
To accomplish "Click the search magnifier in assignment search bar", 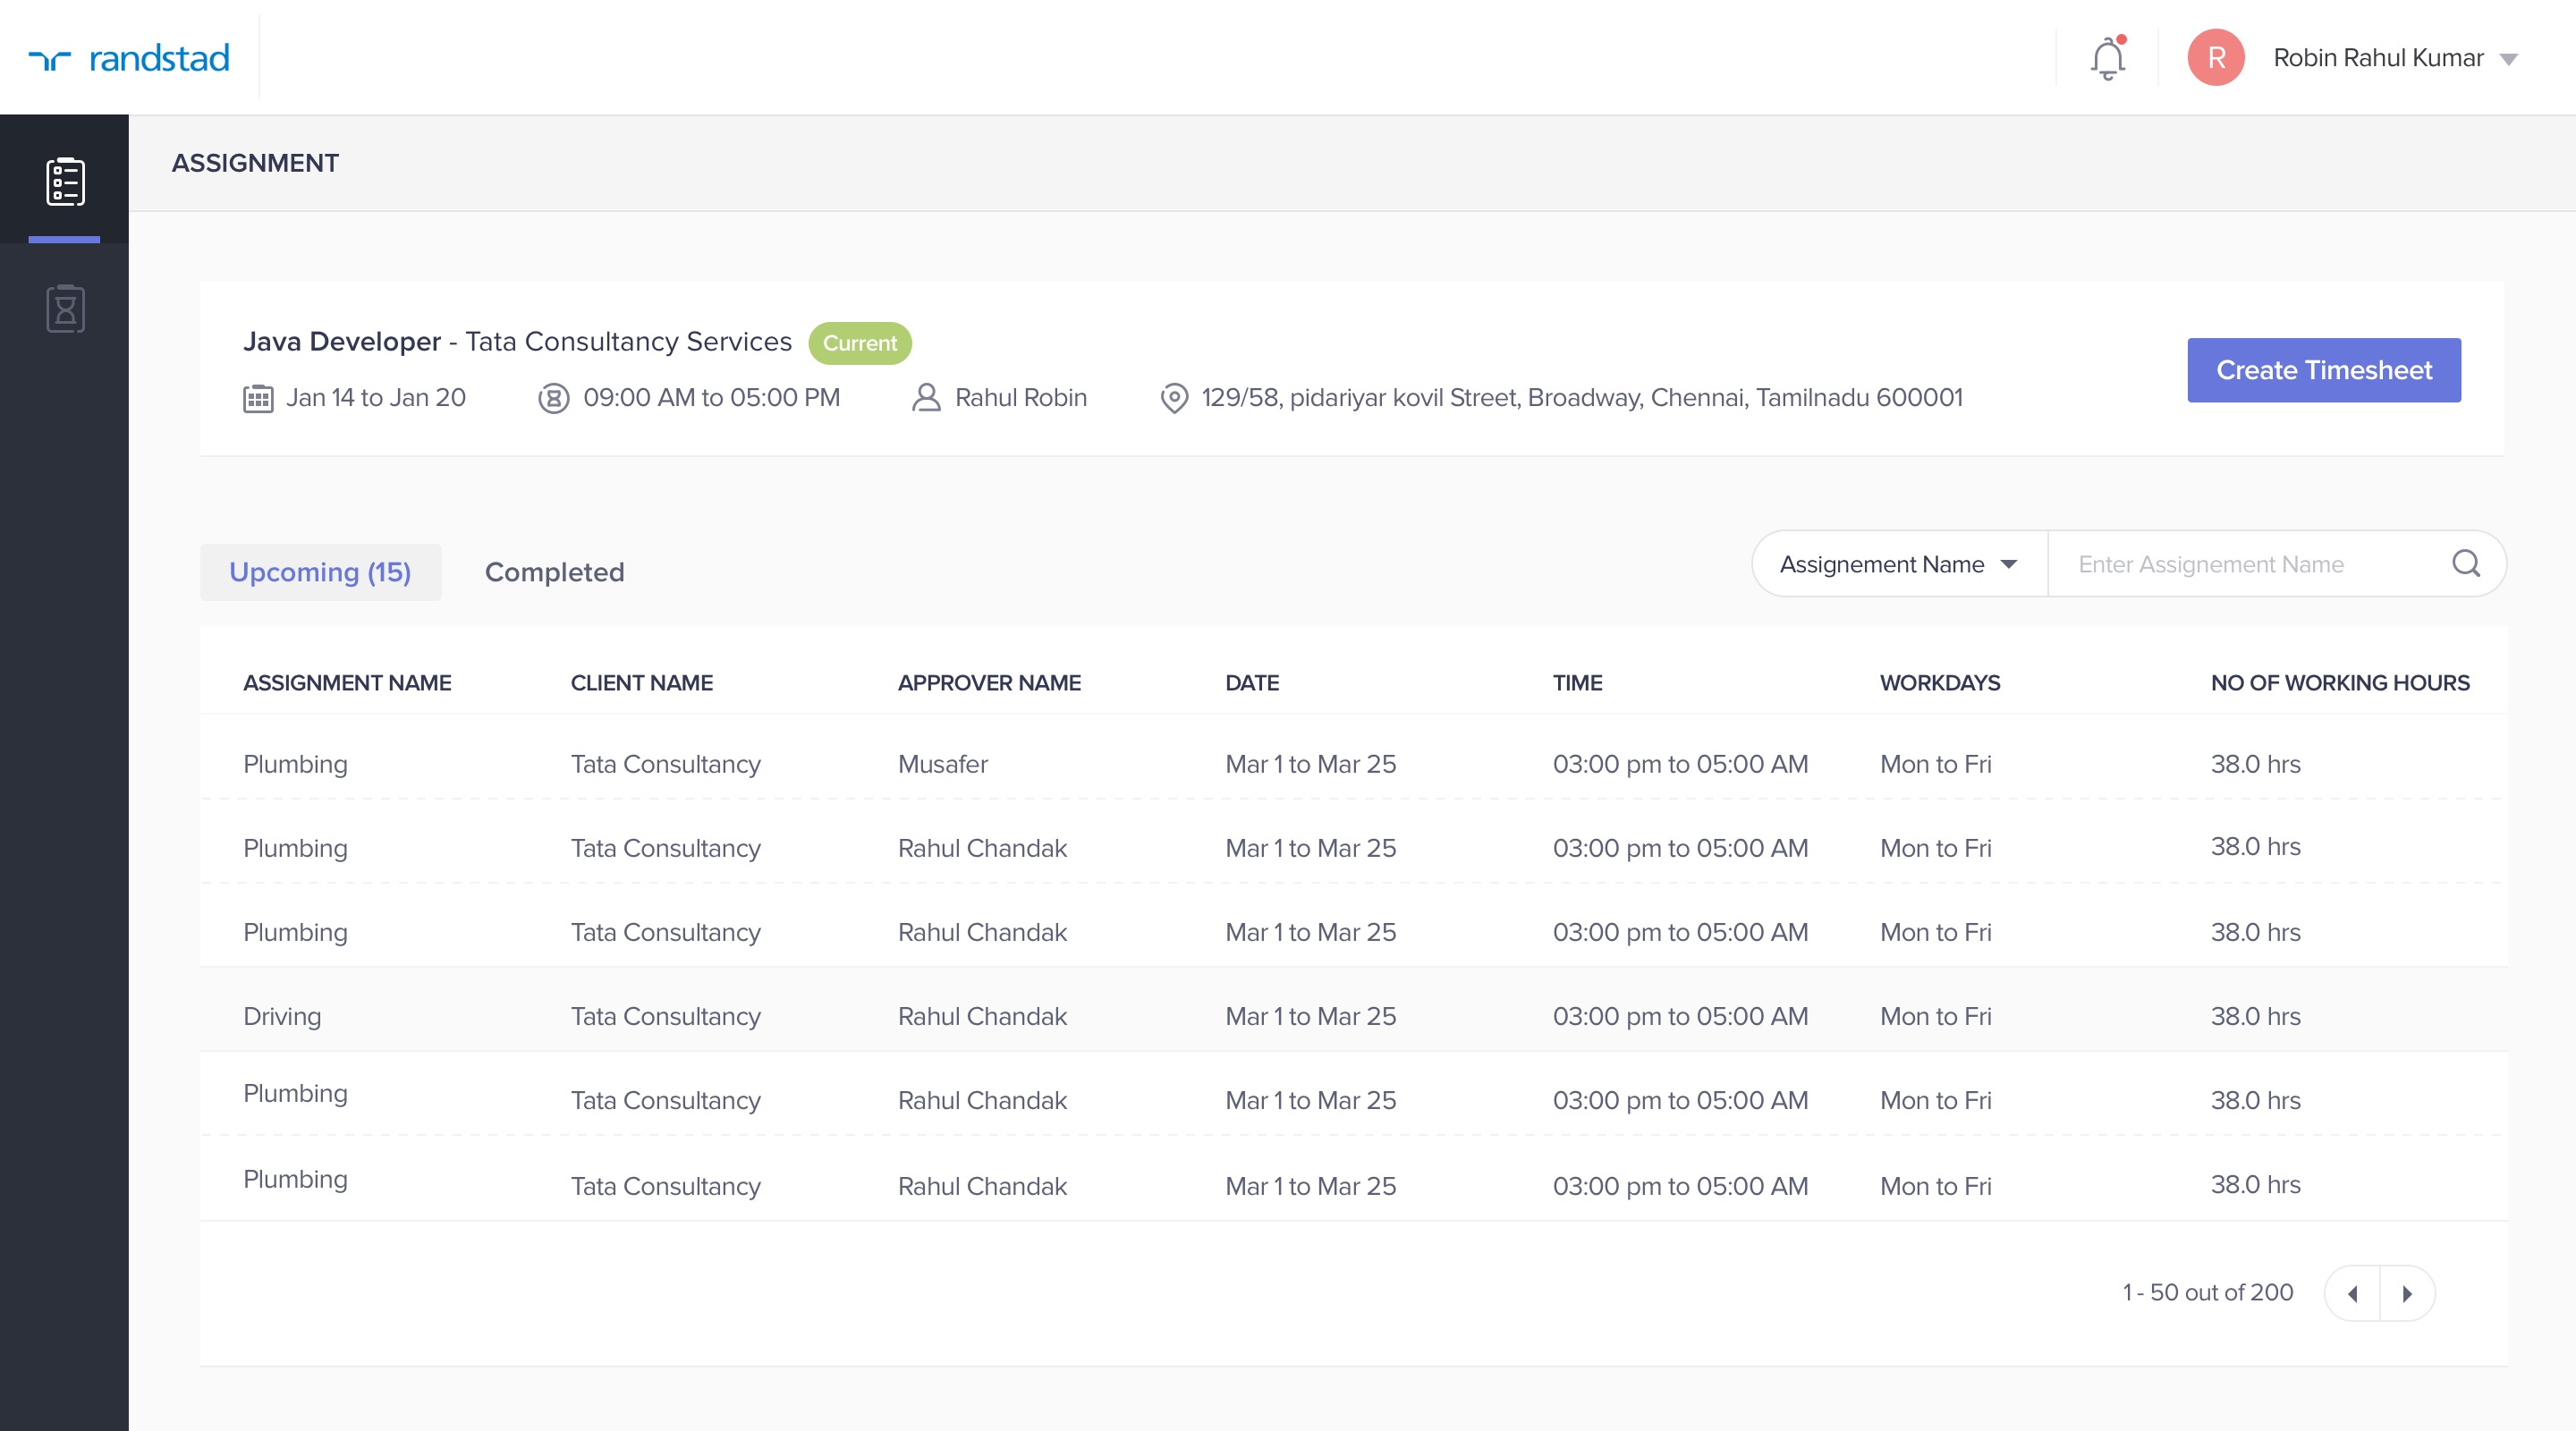I will (x=2467, y=564).
